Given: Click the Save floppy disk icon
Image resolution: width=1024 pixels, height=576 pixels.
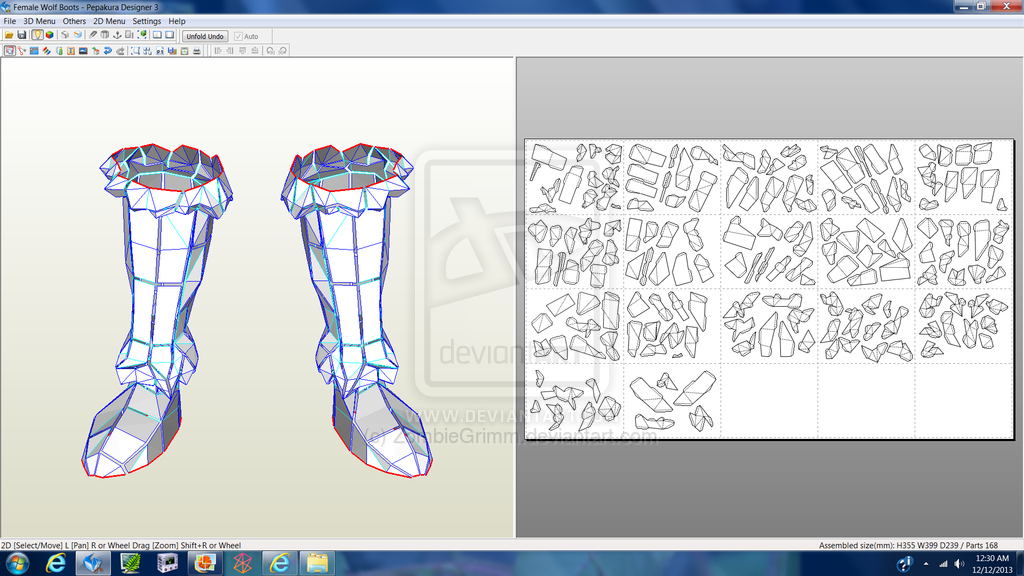Looking at the screenshot, I should (22, 35).
